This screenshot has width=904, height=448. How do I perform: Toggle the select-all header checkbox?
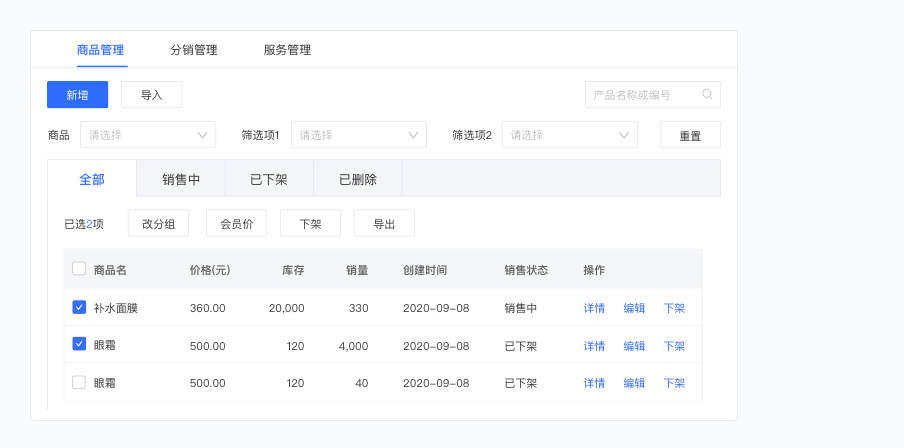tap(79, 269)
